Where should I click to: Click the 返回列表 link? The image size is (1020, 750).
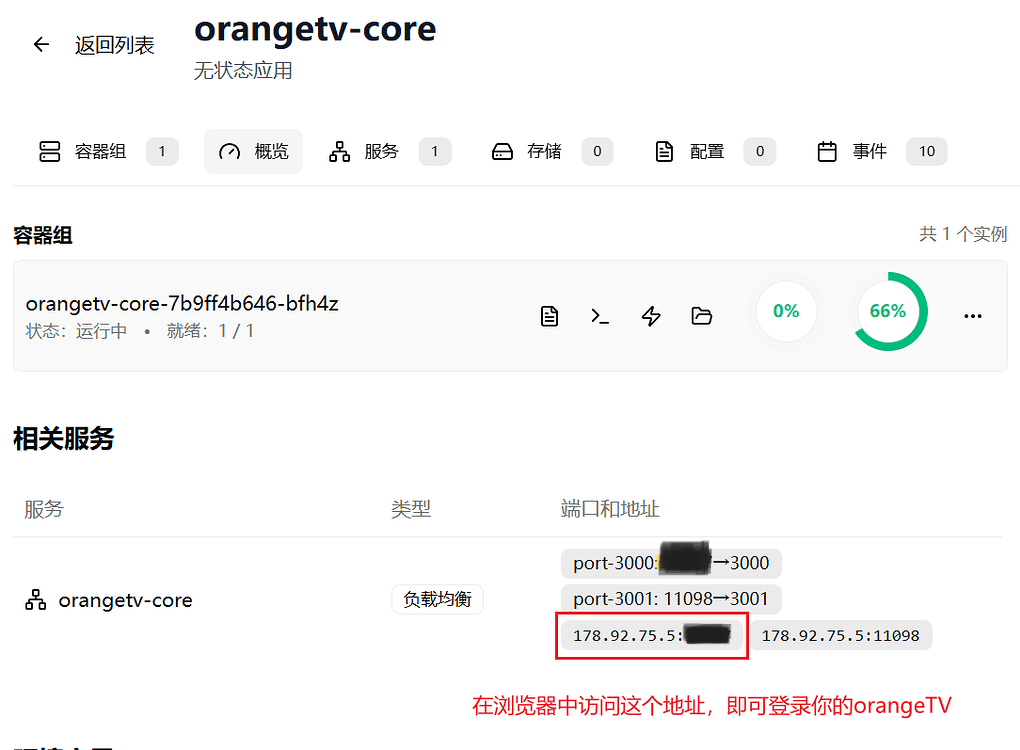114,45
